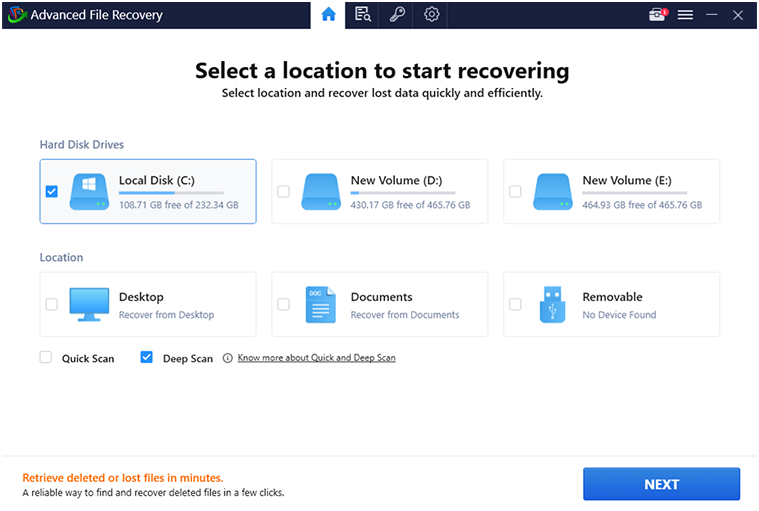
Task: Open the registration key icon tab
Action: [397, 15]
